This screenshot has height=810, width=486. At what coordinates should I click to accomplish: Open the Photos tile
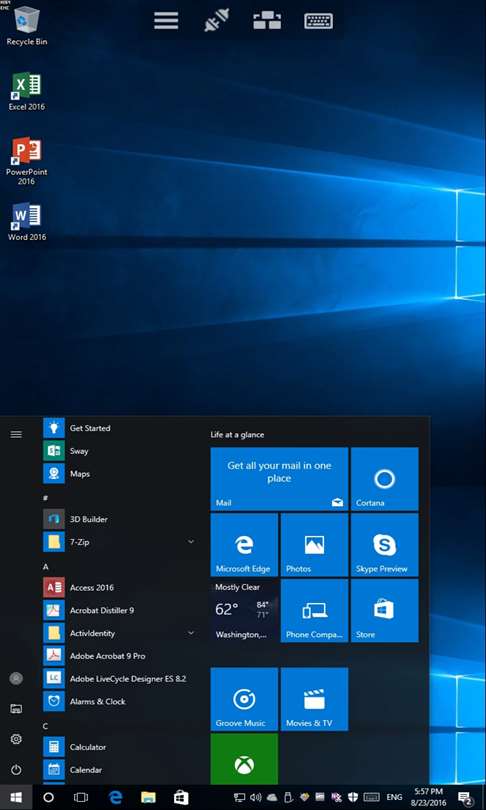(x=315, y=545)
